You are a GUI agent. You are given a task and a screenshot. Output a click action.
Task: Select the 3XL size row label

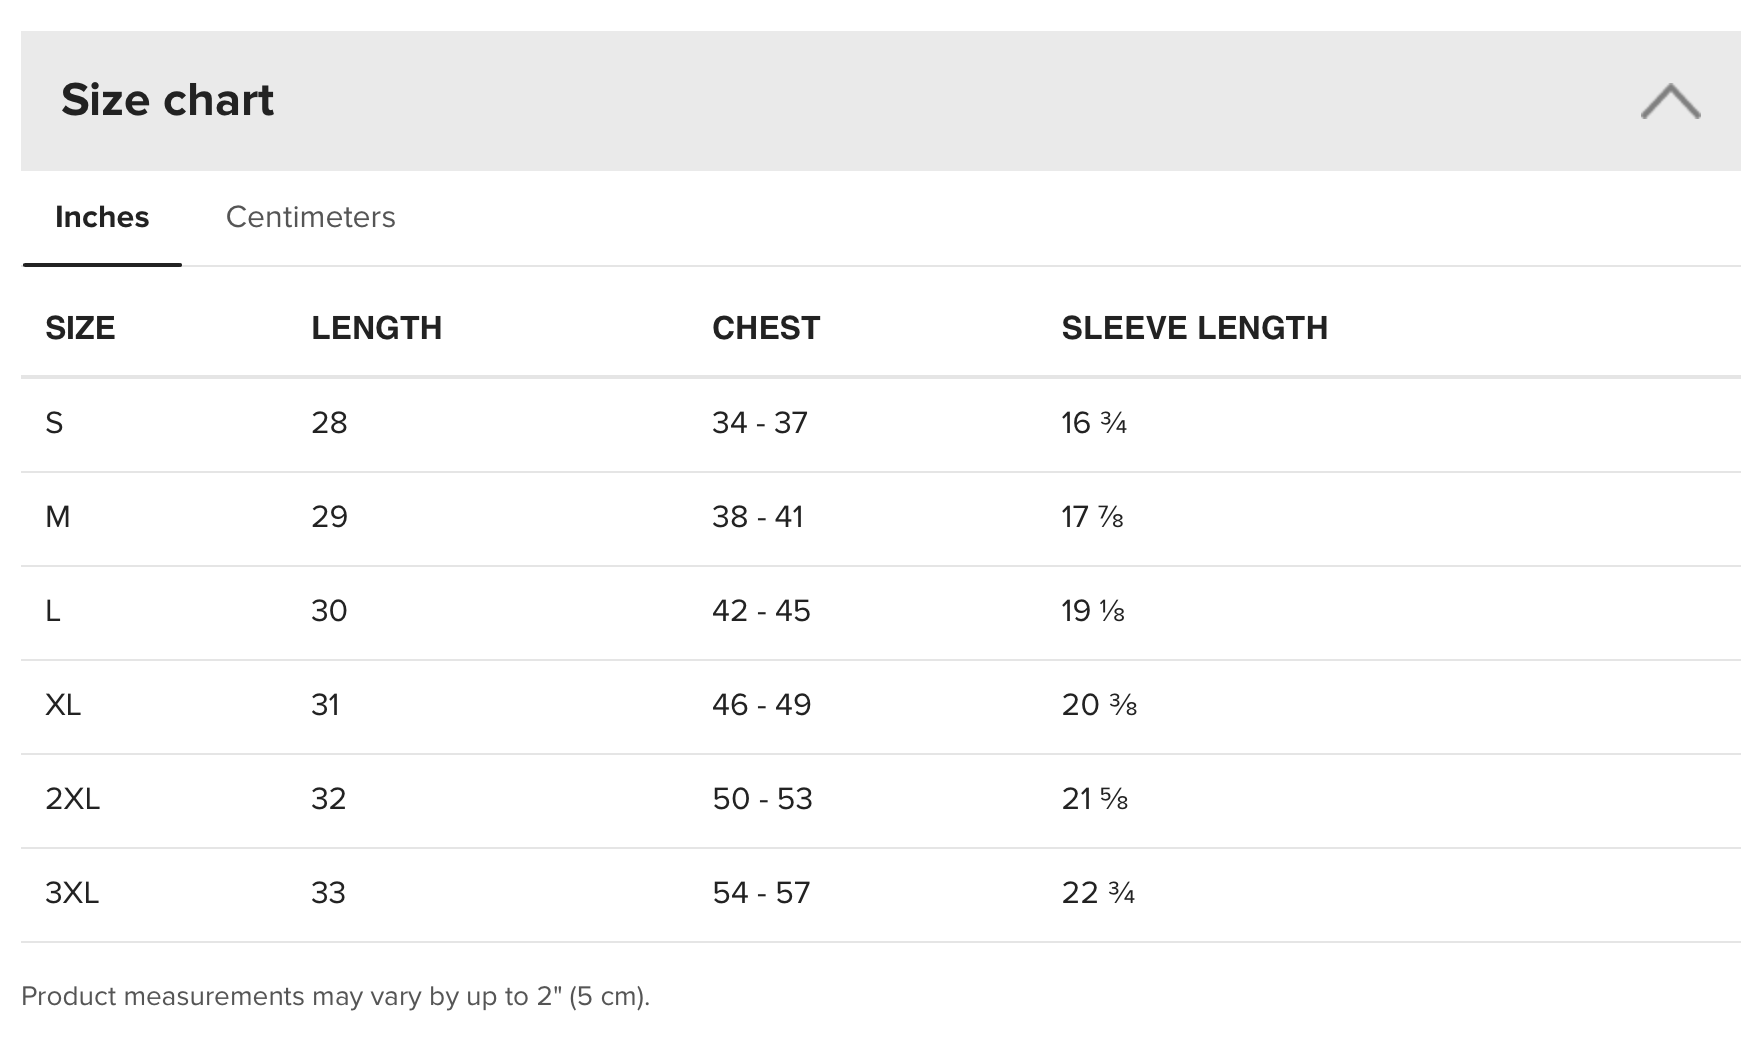[x=72, y=893]
